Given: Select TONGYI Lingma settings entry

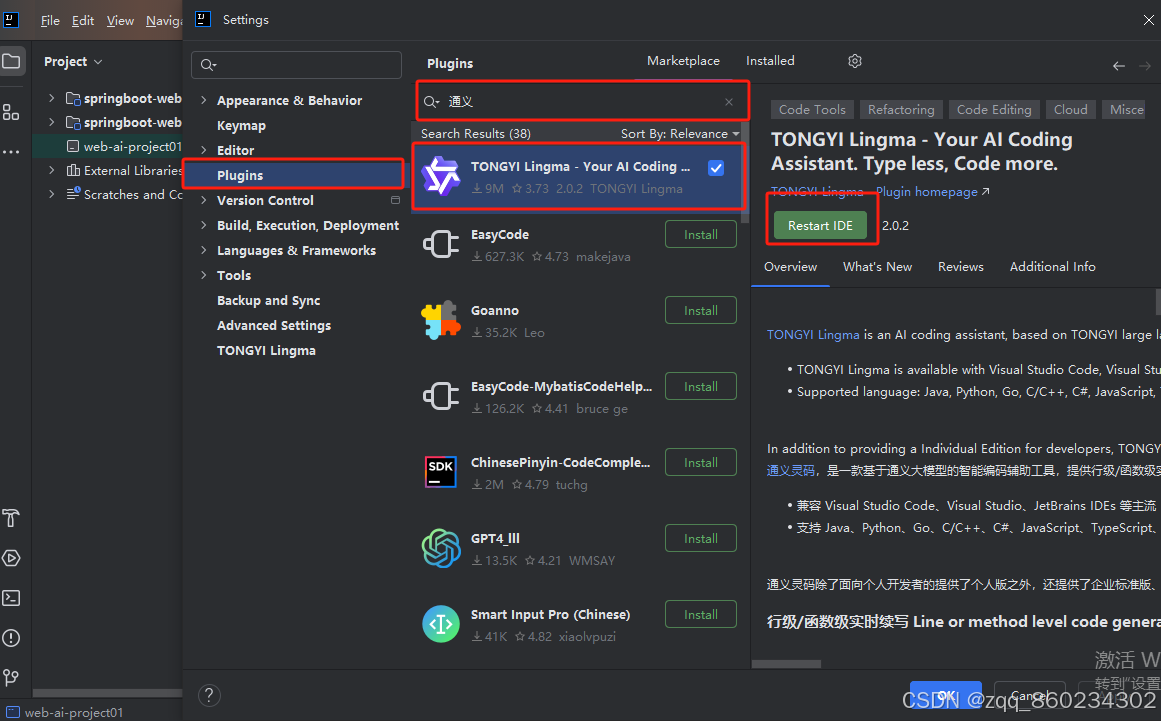Looking at the screenshot, I should [266, 350].
